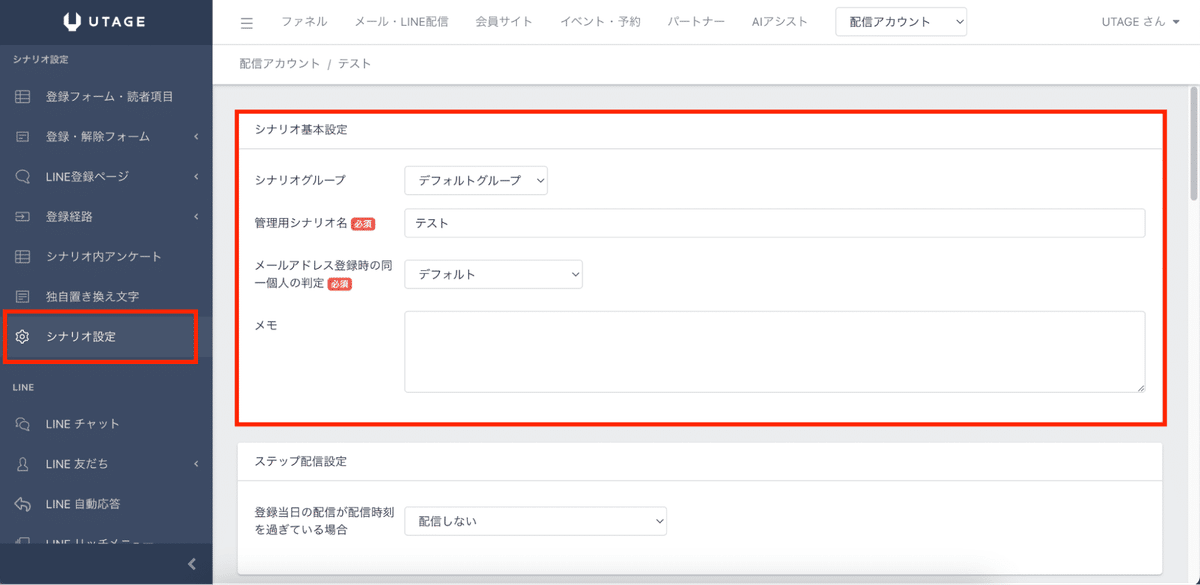Click the LINE 自動応答 reply arrow icon

pyautogui.click(x=22, y=504)
